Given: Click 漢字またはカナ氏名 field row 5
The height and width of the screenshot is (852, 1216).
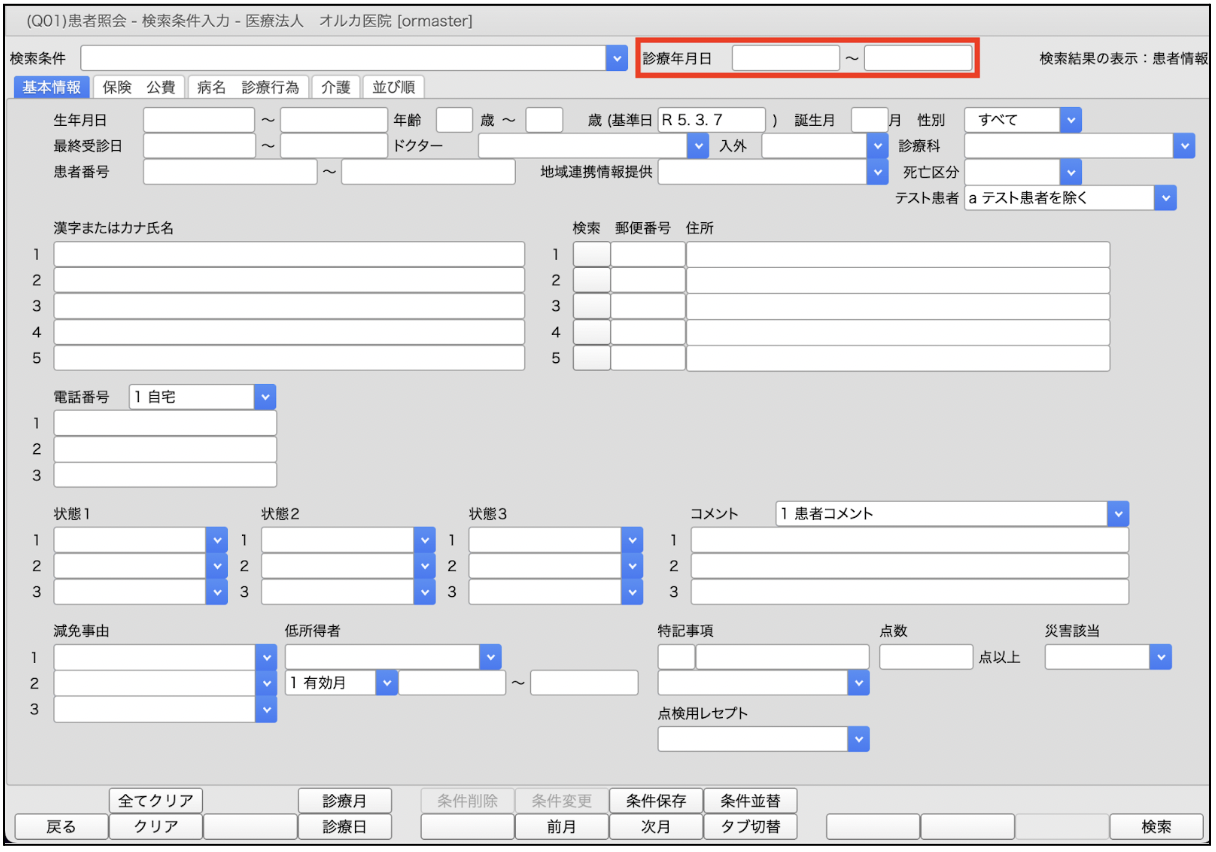Looking at the screenshot, I should pyautogui.click(x=289, y=358).
